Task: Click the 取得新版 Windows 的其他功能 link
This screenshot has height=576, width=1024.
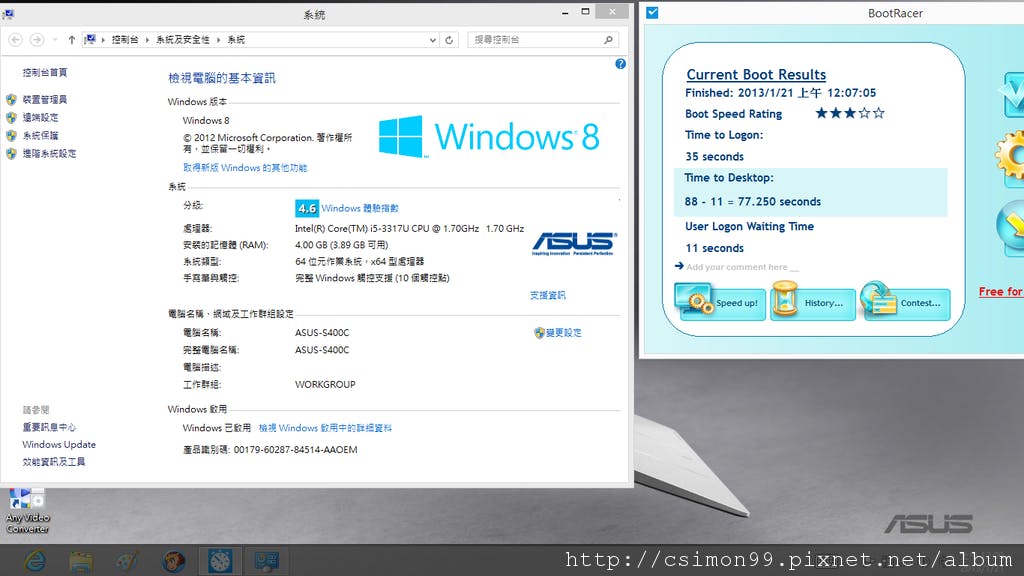Action: (245, 168)
